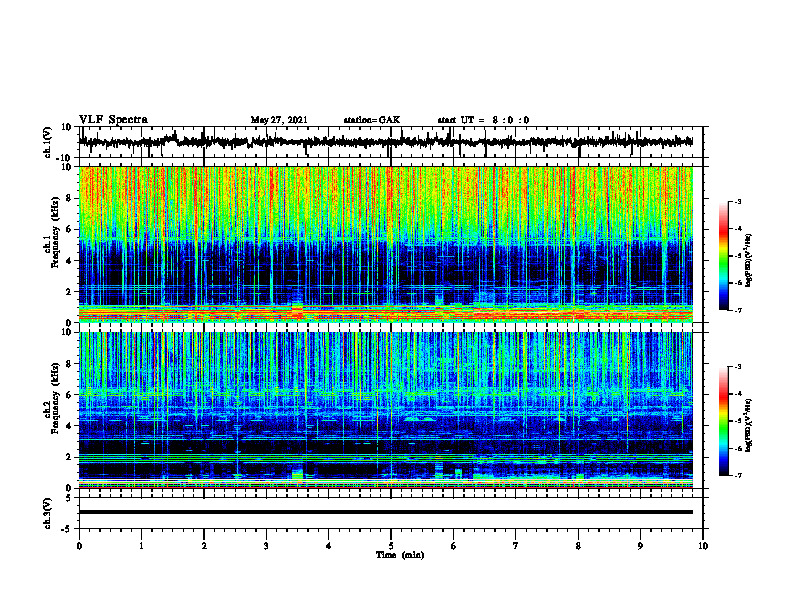Click the log(PSD) unit label beside ch.1 colorbar
Screen dimensions: 792x612
tap(749, 261)
